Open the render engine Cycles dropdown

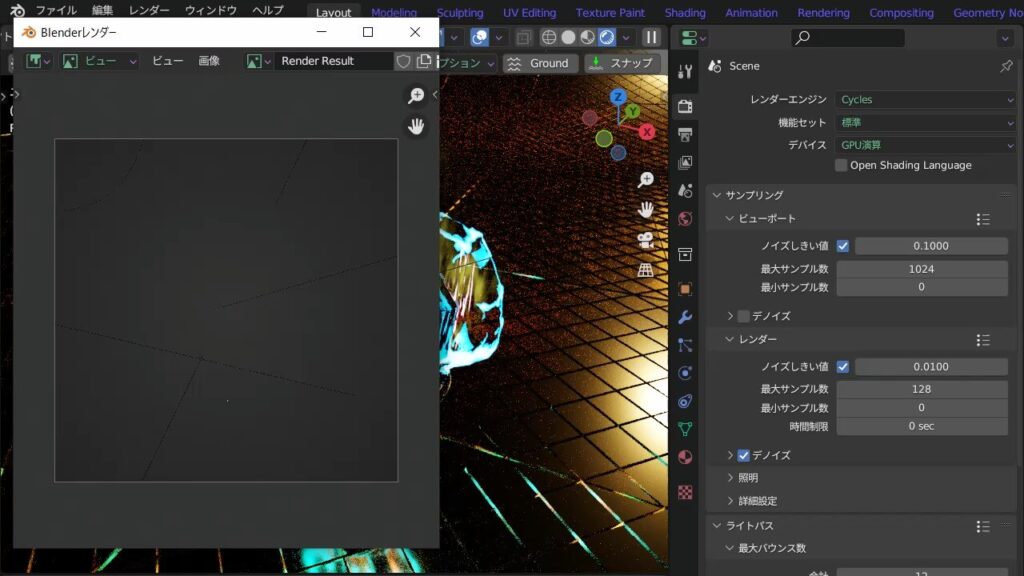coord(925,99)
